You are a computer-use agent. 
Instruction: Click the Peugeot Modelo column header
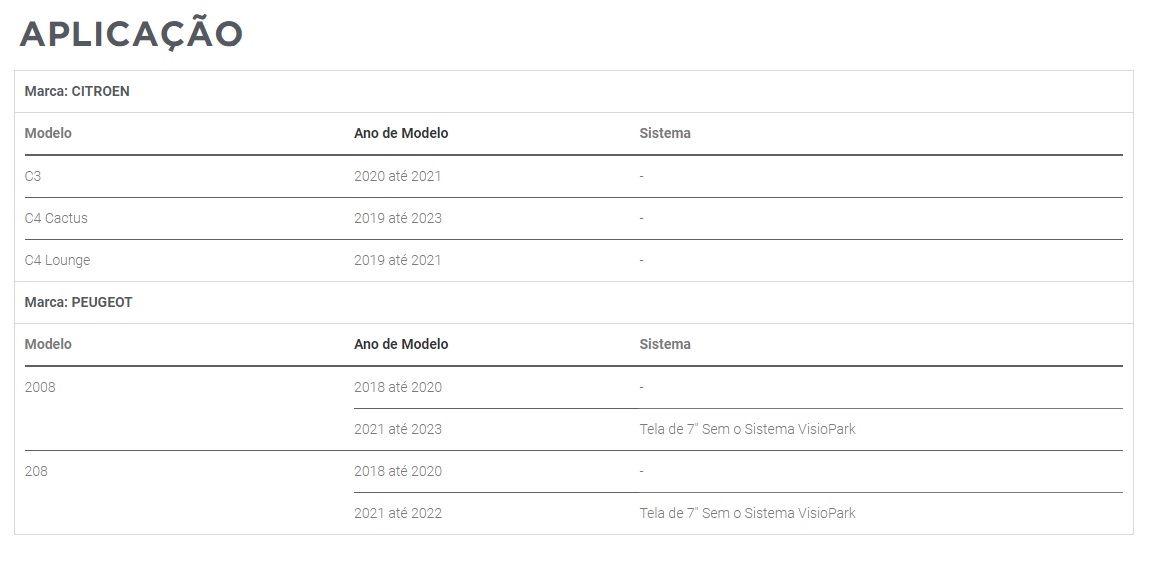pos(48,344)
